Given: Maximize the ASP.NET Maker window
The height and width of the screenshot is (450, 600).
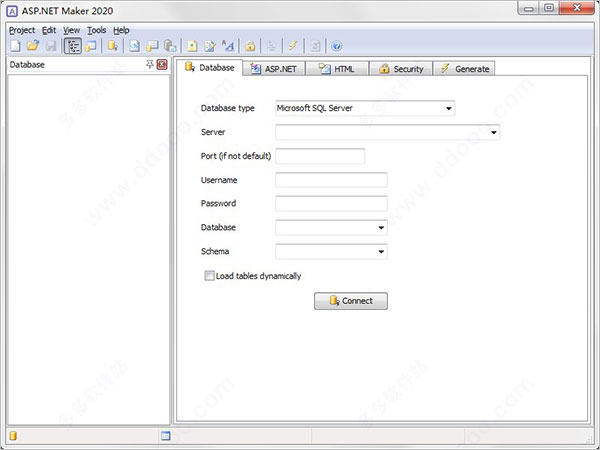Looking at the screenshot, I should [x=548, y=8].
